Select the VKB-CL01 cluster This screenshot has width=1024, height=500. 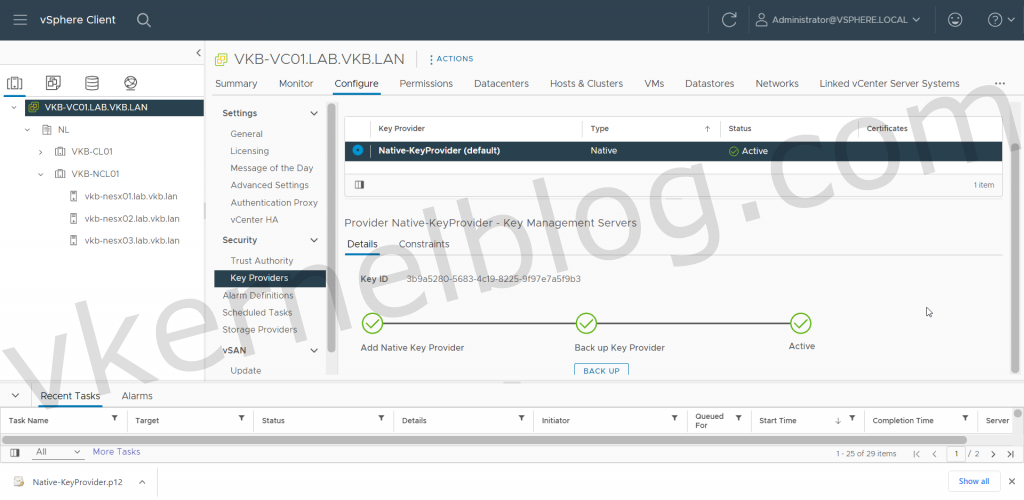[x=92, y=151]
